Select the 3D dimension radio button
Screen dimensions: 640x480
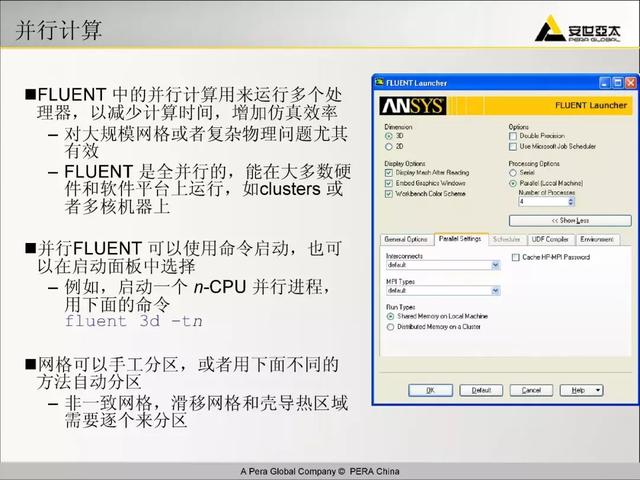pyautogui.click(x=389, y=136)
